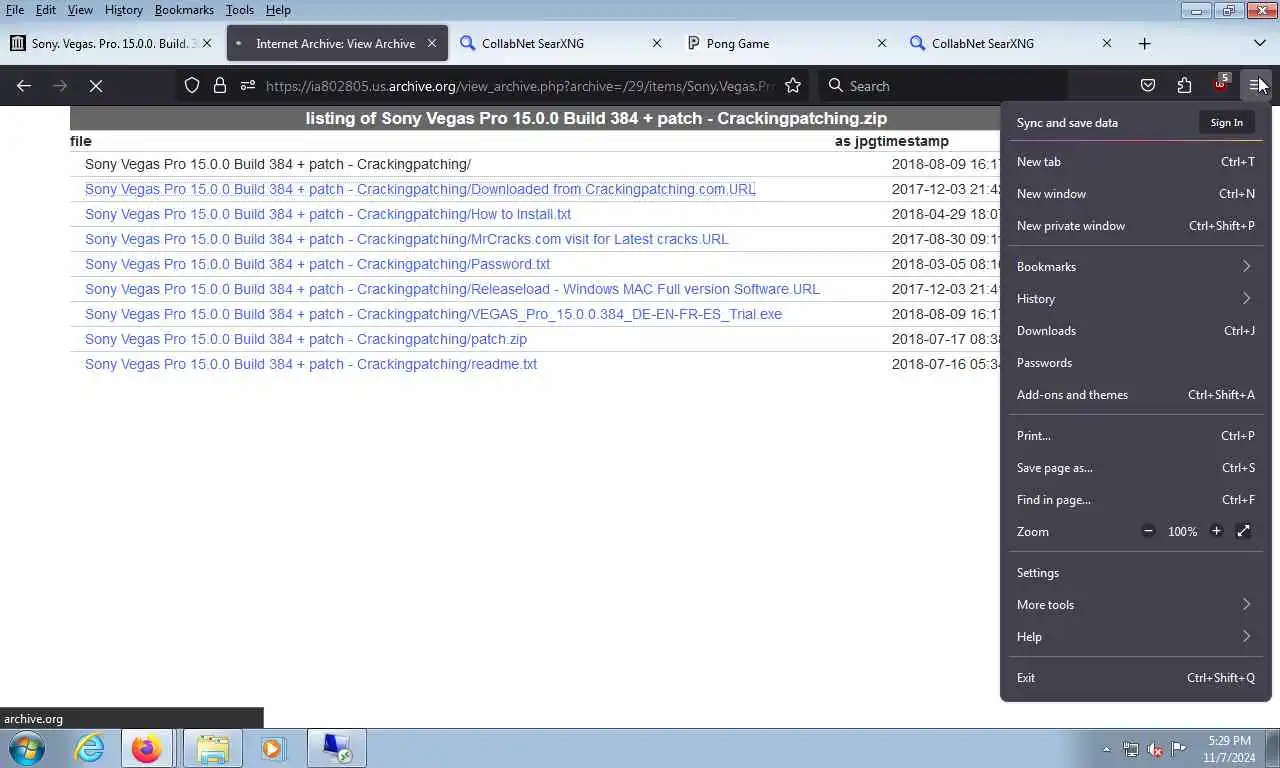Expand the Help submenu
This screenshot has height=768, width=1280.
point(1135,636)
